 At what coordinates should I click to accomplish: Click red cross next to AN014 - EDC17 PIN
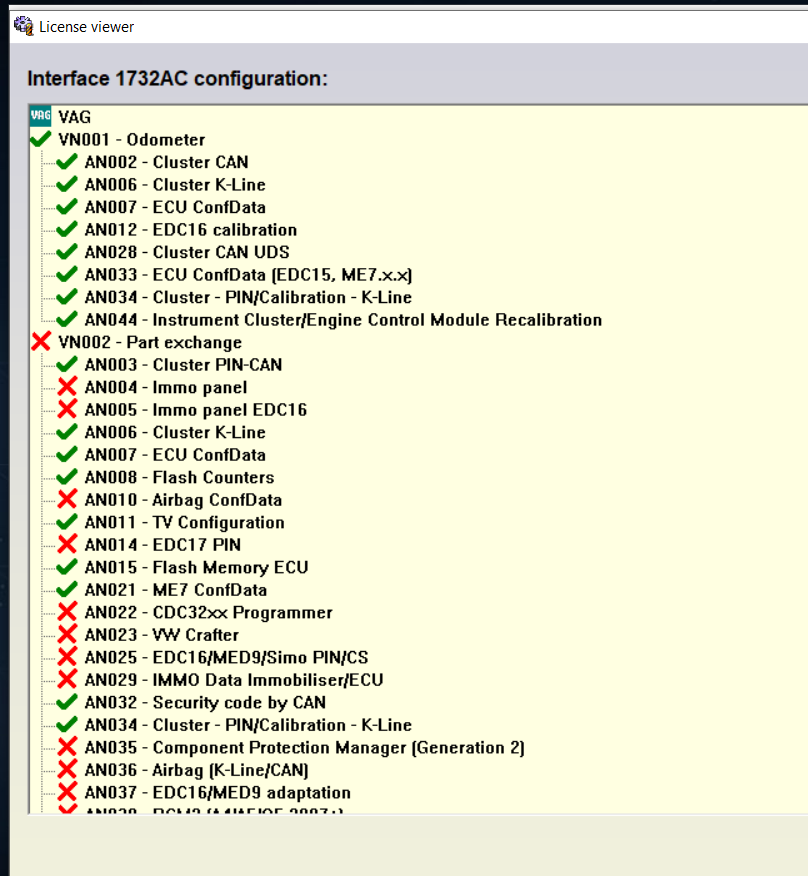(67, 544)
